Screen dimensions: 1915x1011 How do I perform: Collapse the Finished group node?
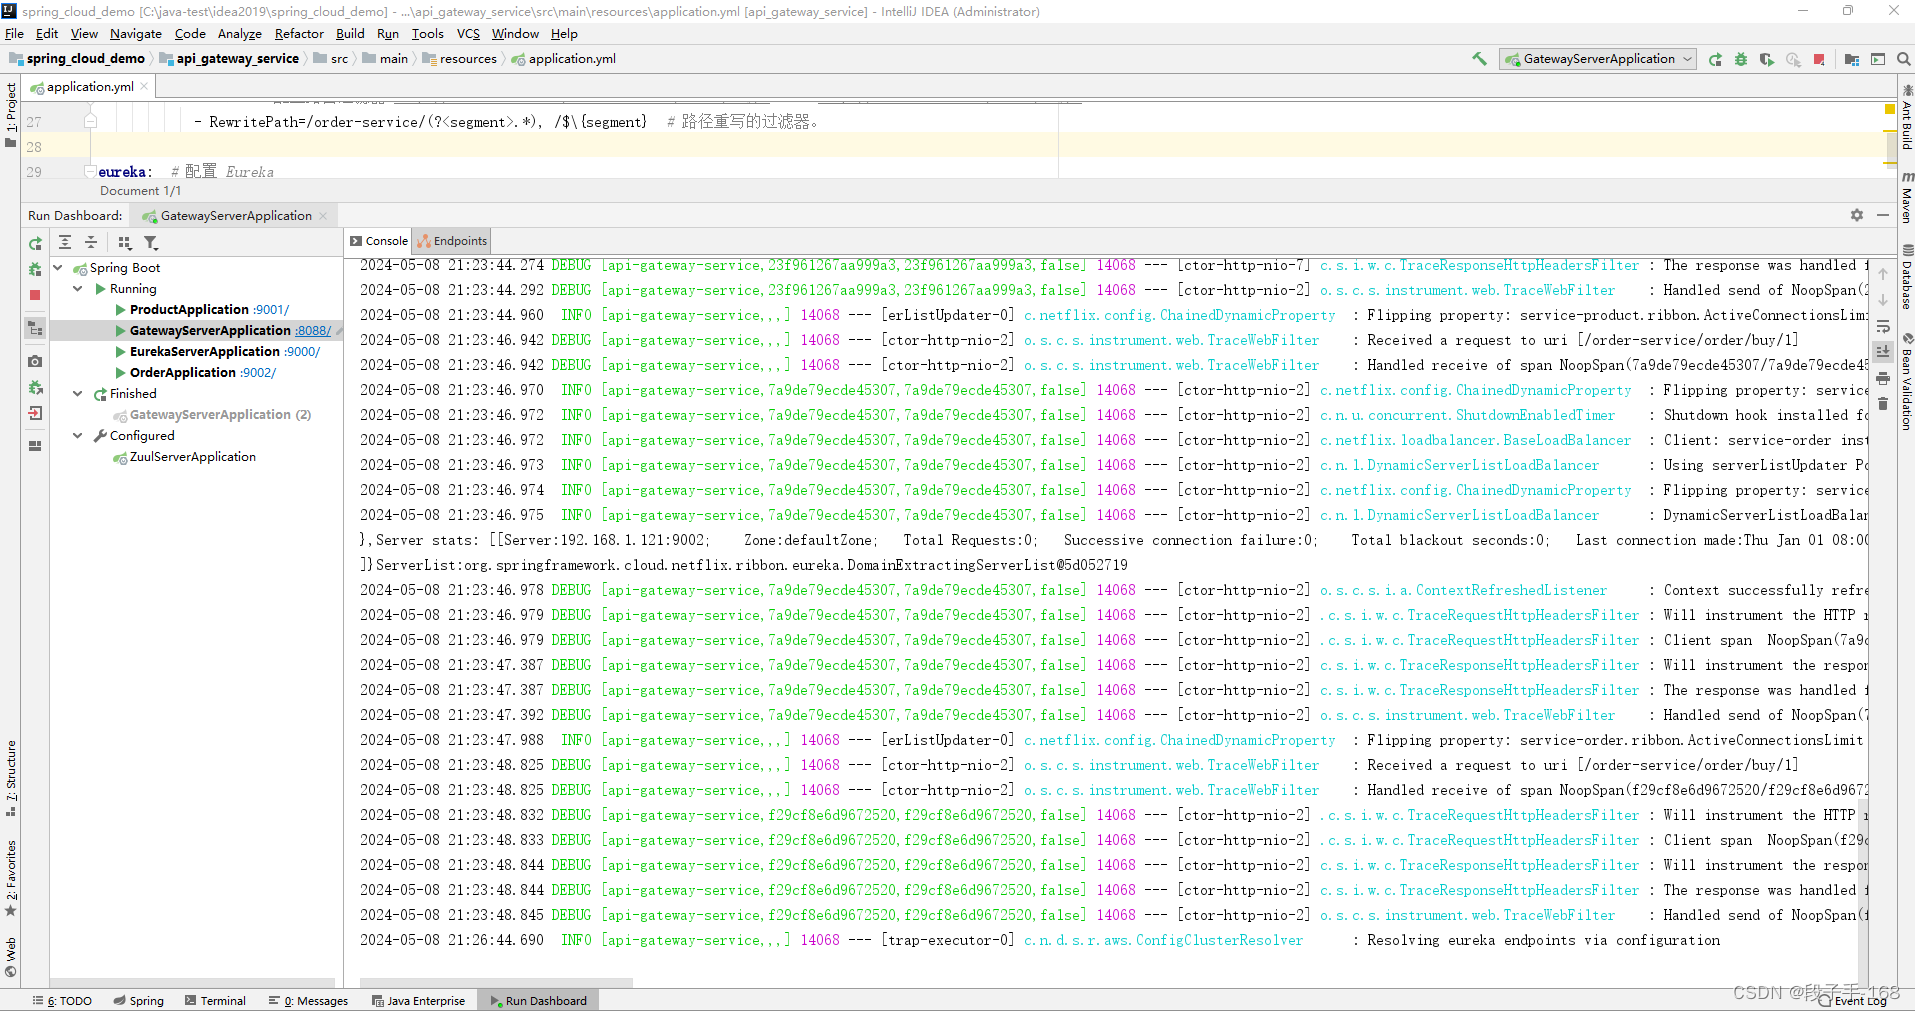pyautogui.click(x=78, y=393)
